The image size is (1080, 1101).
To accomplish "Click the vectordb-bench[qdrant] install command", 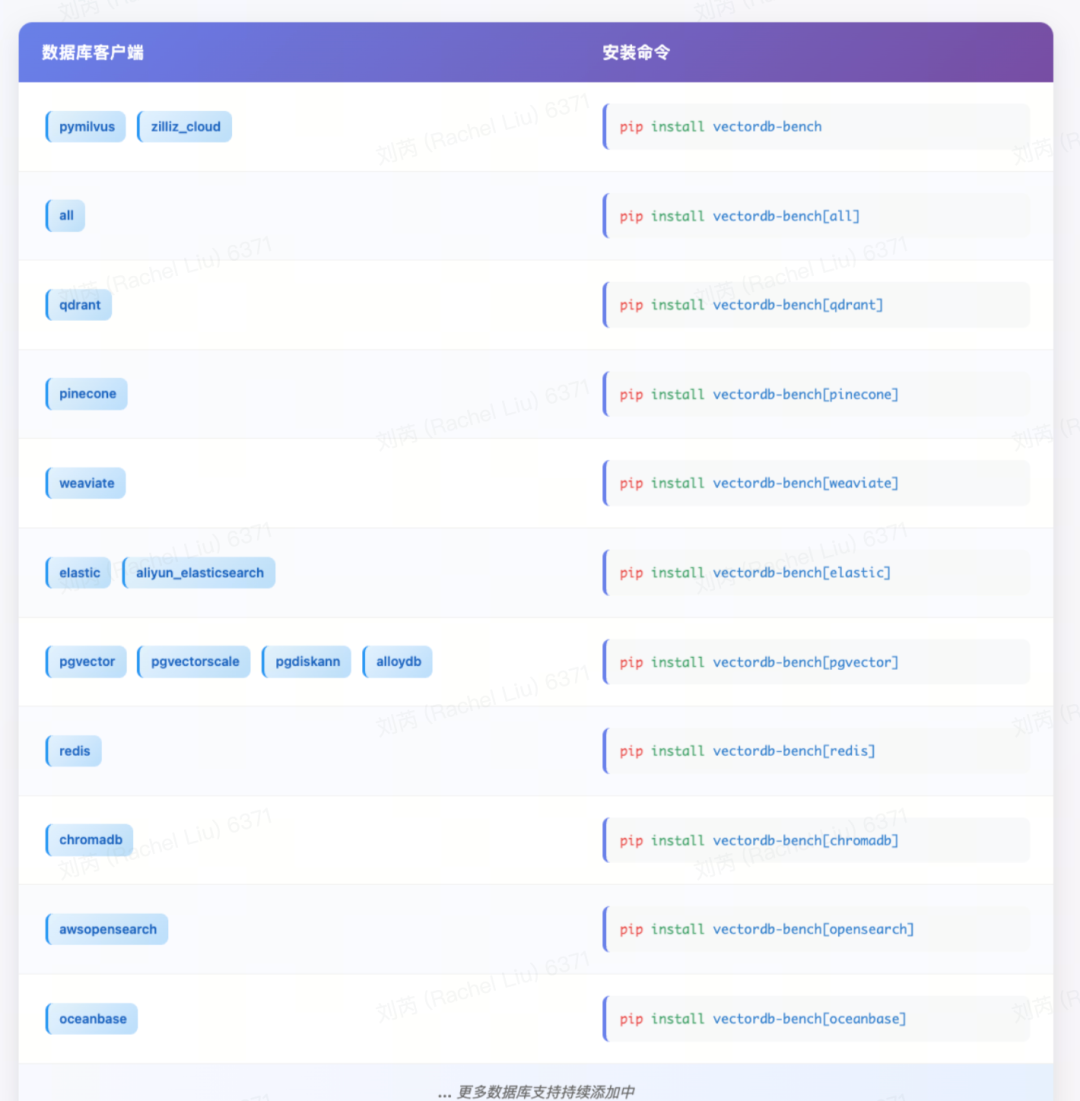I will (x=816, y=305).
